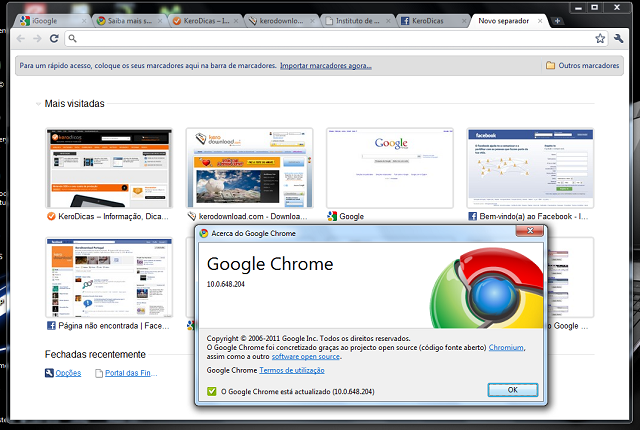The height and width of the screenshot is (430, 640).
Task: Close the Saiba mais tab
Action: [x=160, y=21]
